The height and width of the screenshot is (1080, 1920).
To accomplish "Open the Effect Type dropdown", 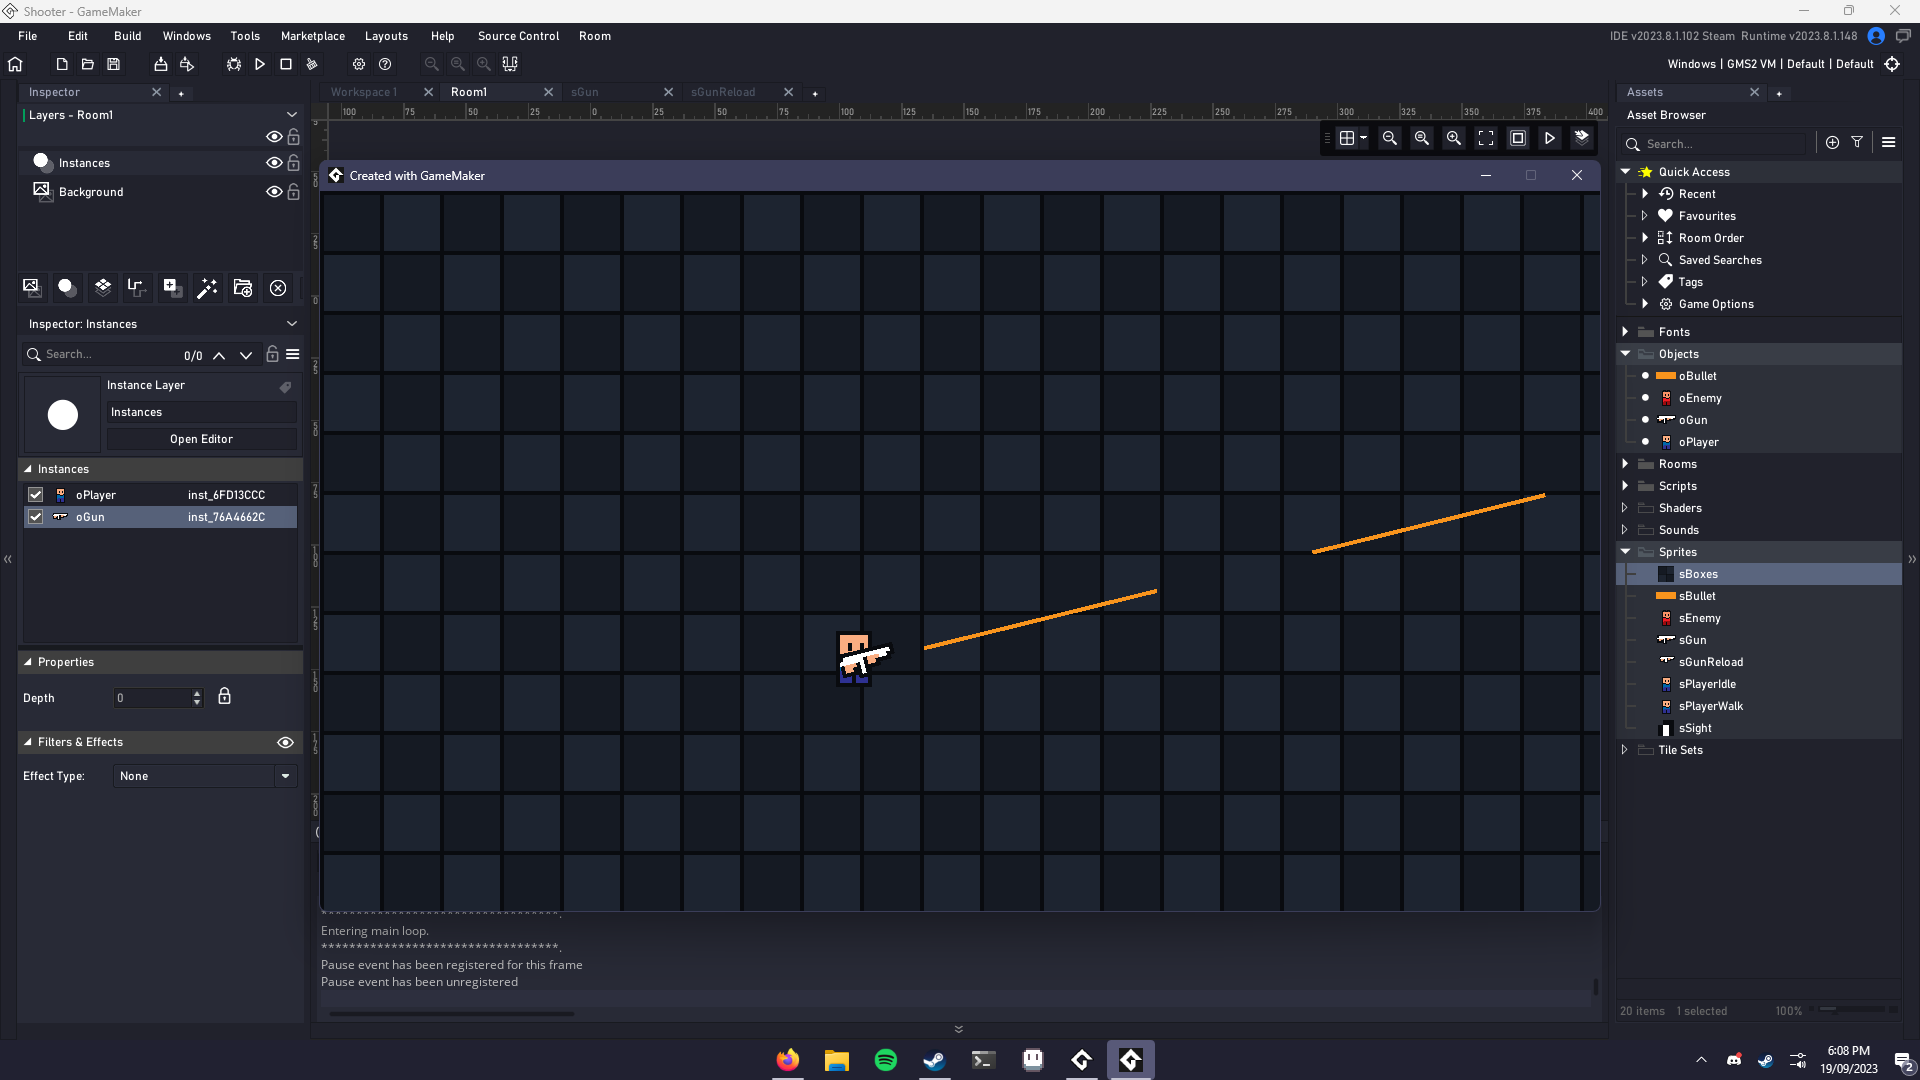I will coord(285,776).
